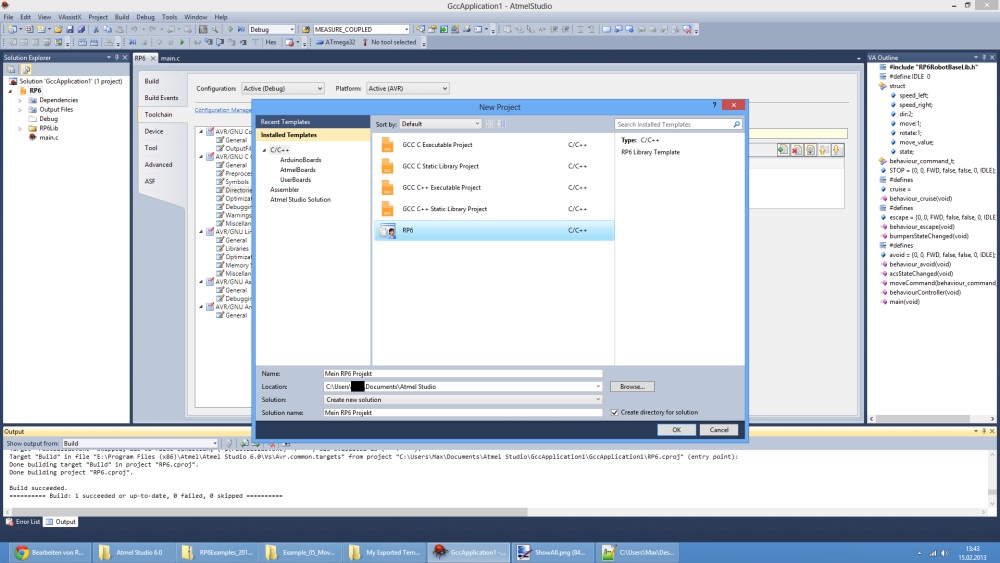Click the search magnifier in Installed Templates box
1000x563 pixels.
(x=737, y=124)
